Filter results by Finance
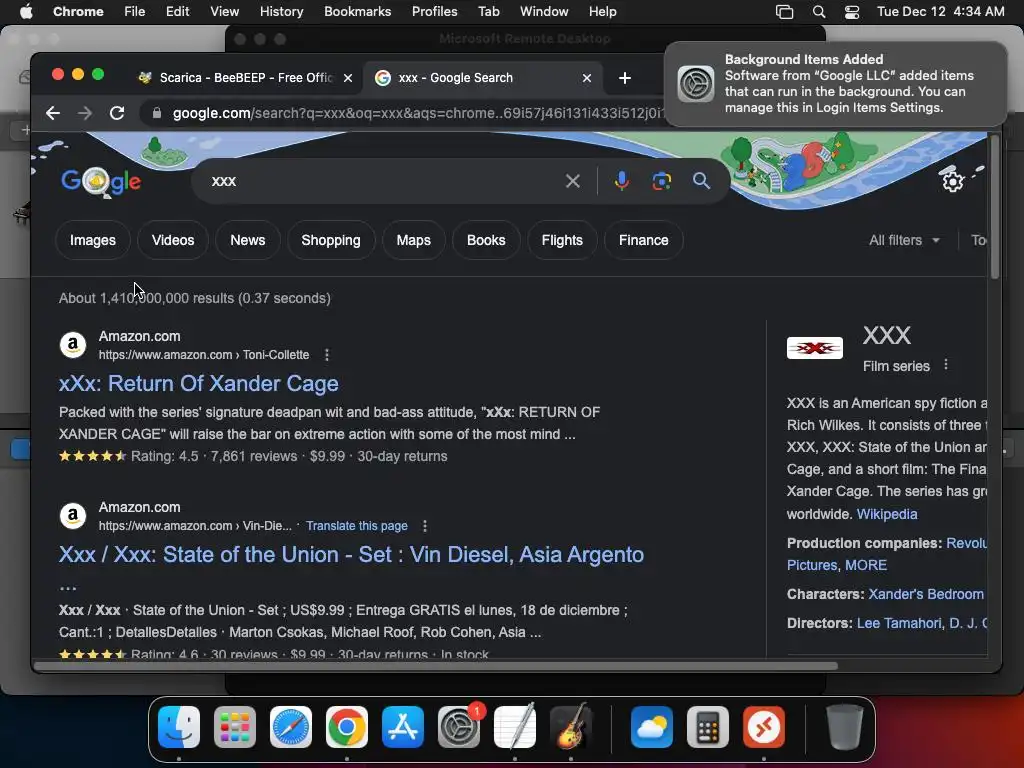Screen dimensions: 1024x768 point(643,240)
